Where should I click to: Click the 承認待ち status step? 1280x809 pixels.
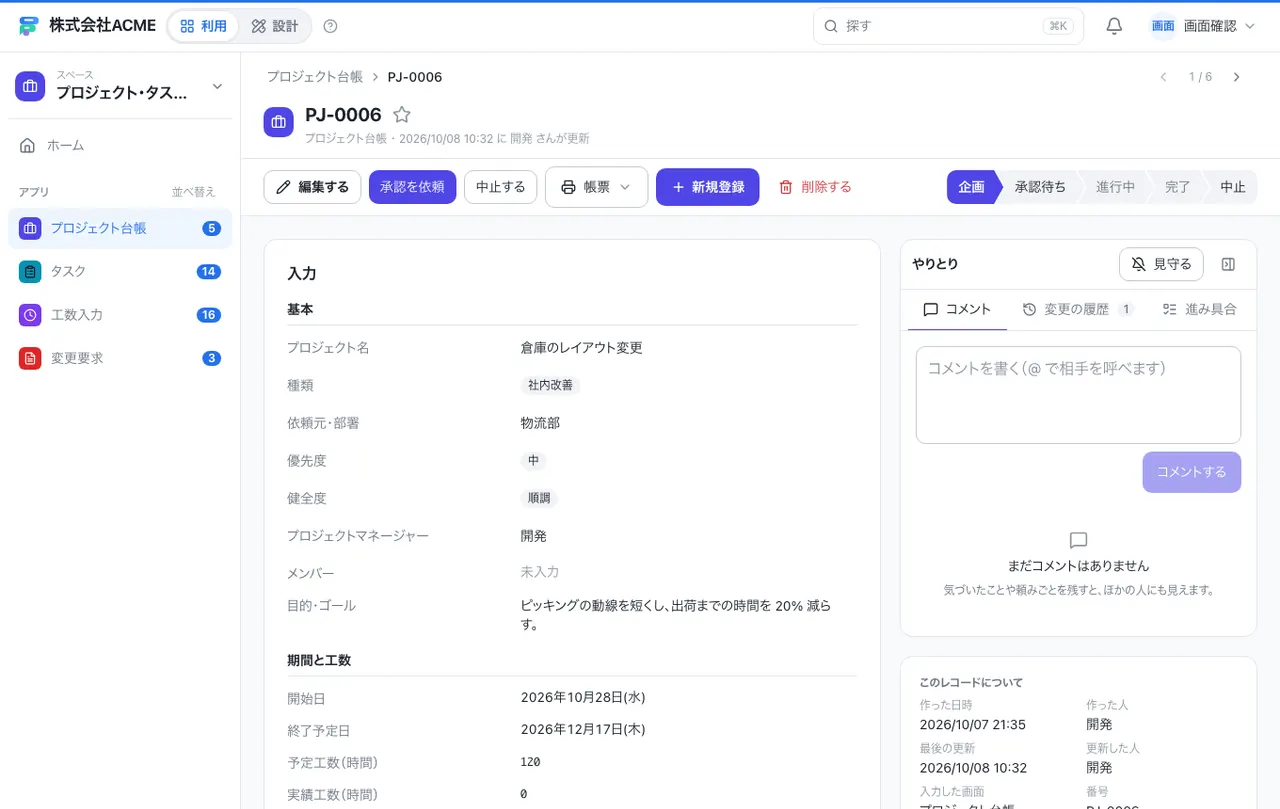pos(1040,187)
